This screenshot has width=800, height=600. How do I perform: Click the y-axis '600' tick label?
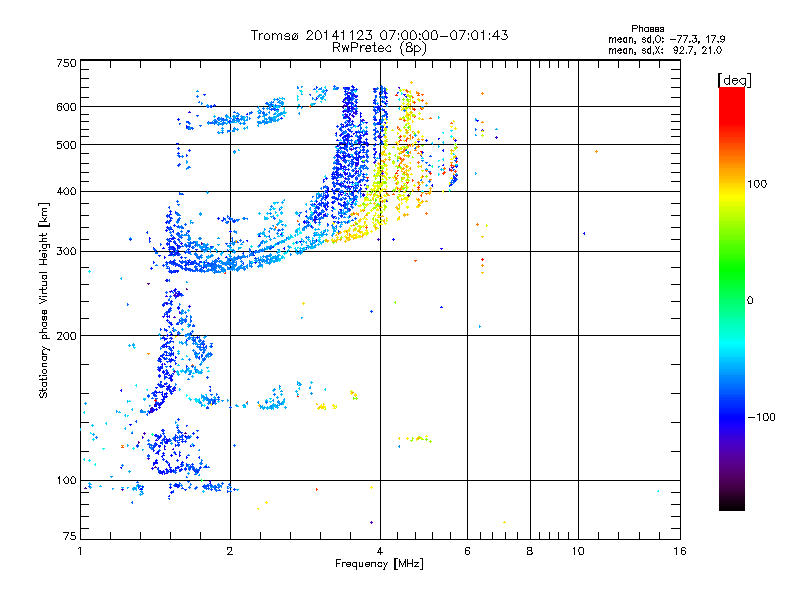click(66, 107)
